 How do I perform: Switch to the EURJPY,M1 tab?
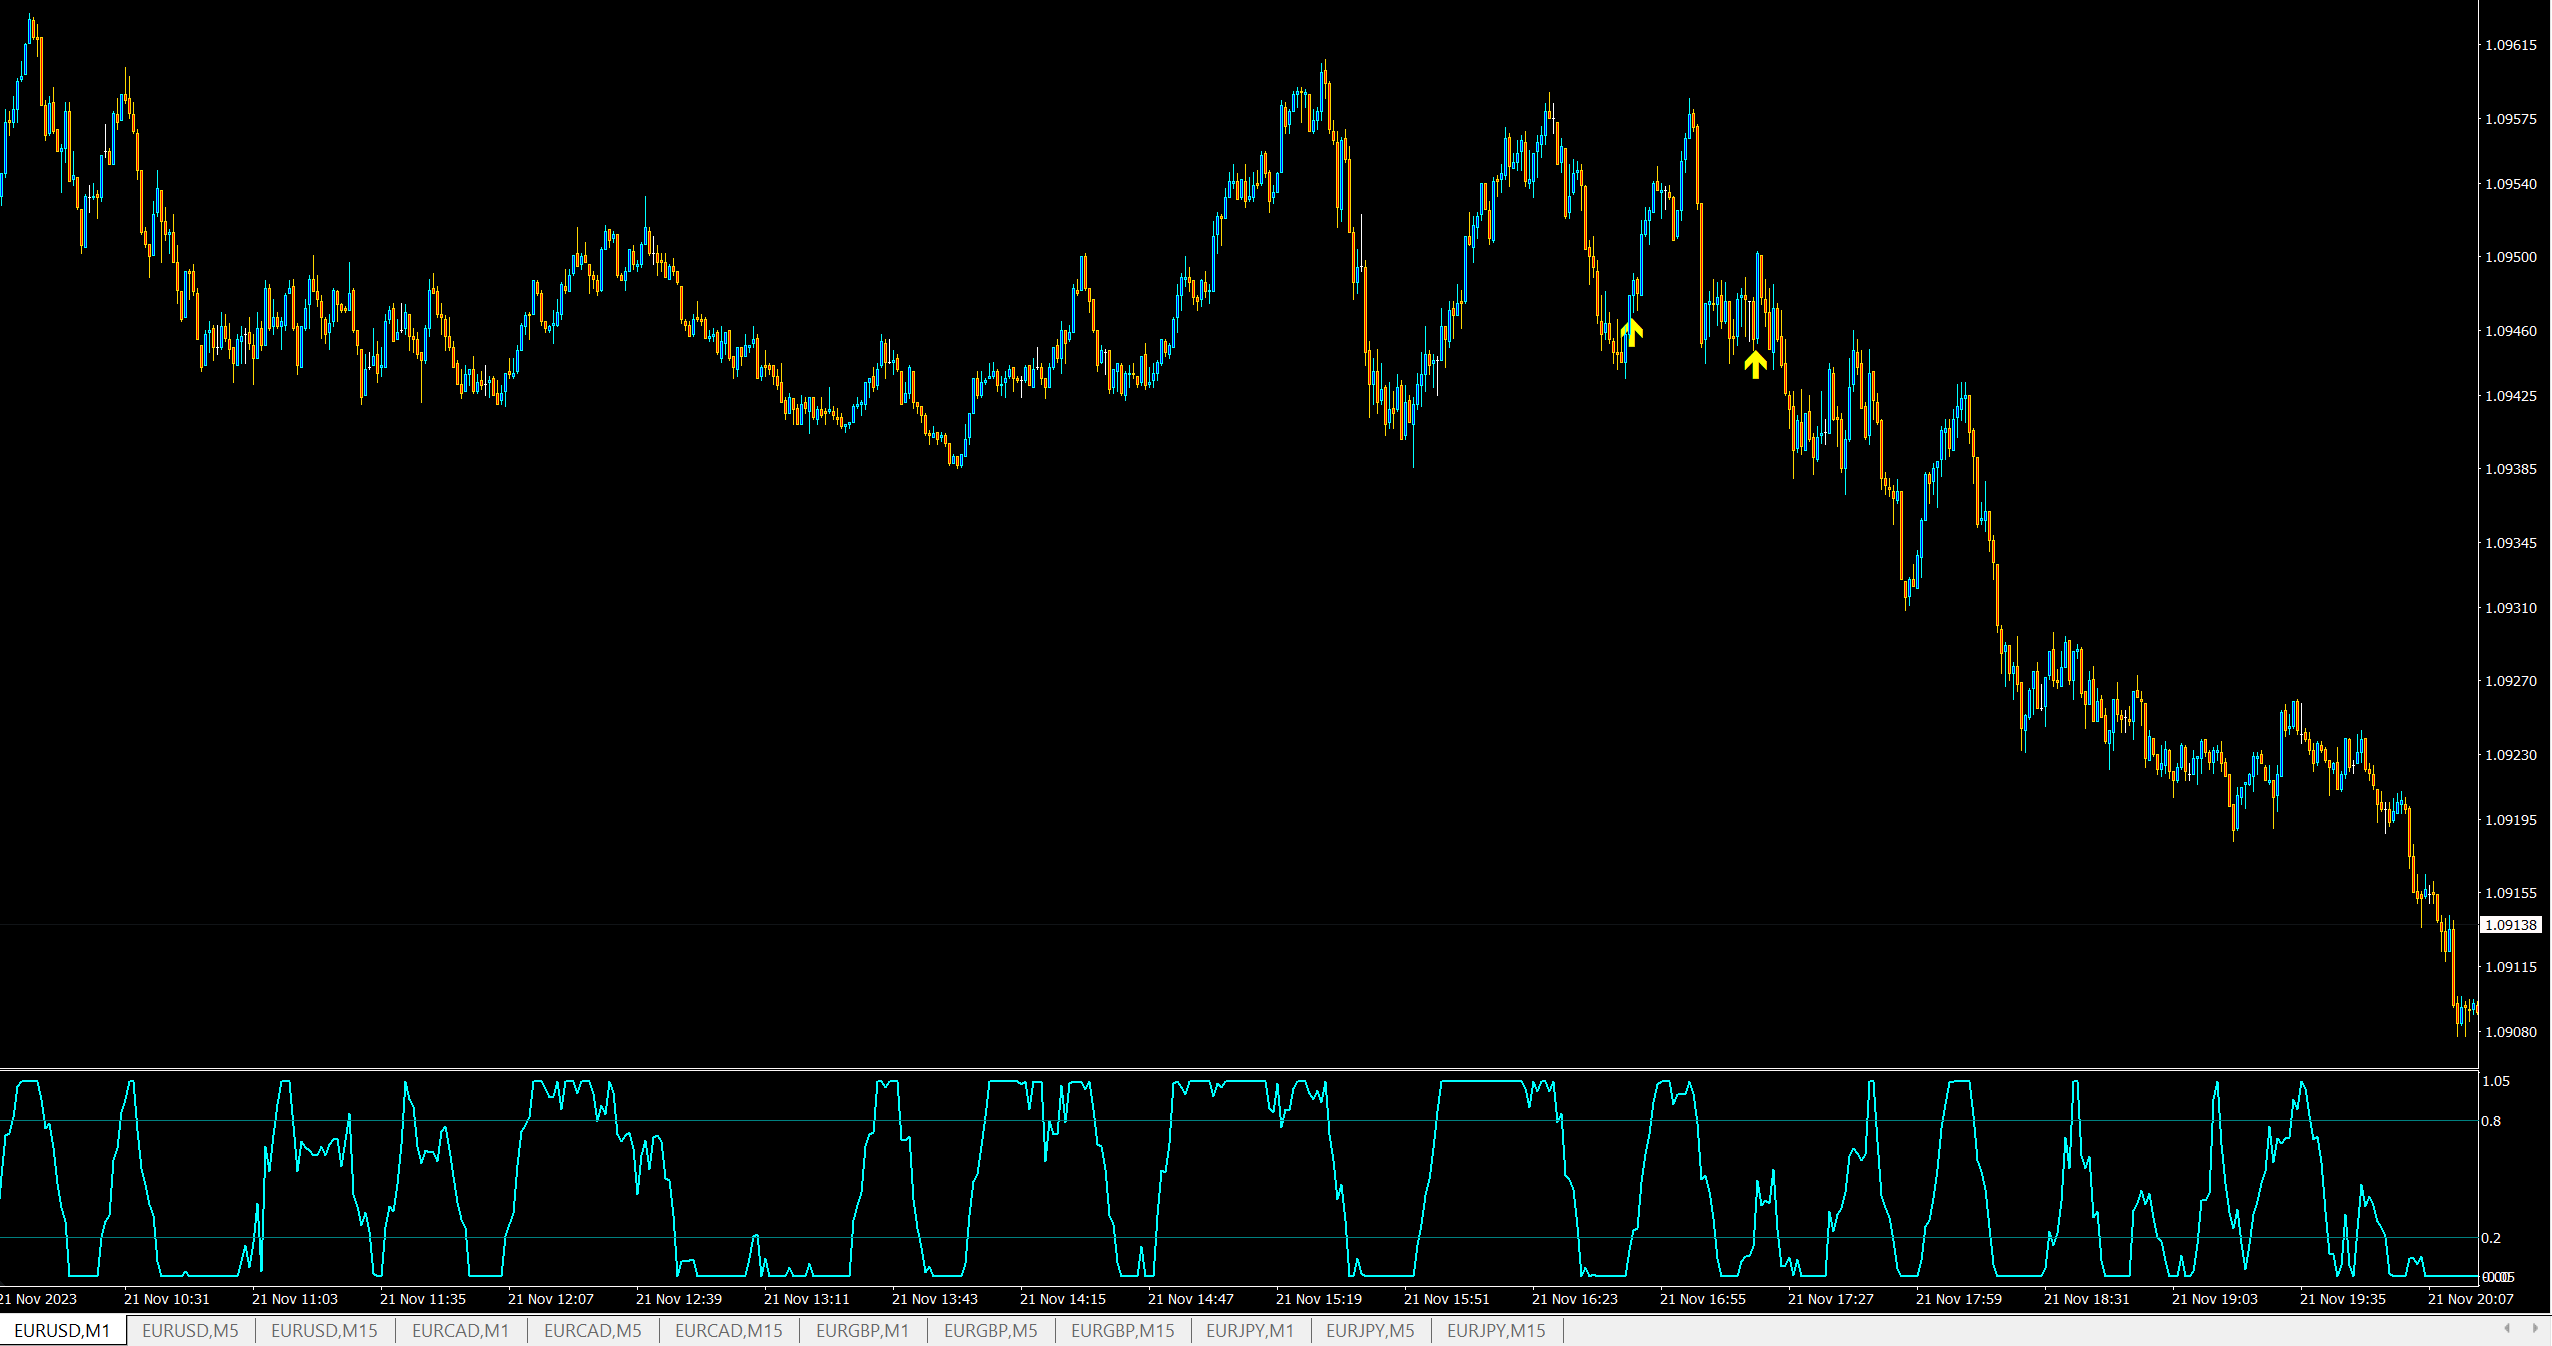pyautogui.click(x=1249, y=1330)
